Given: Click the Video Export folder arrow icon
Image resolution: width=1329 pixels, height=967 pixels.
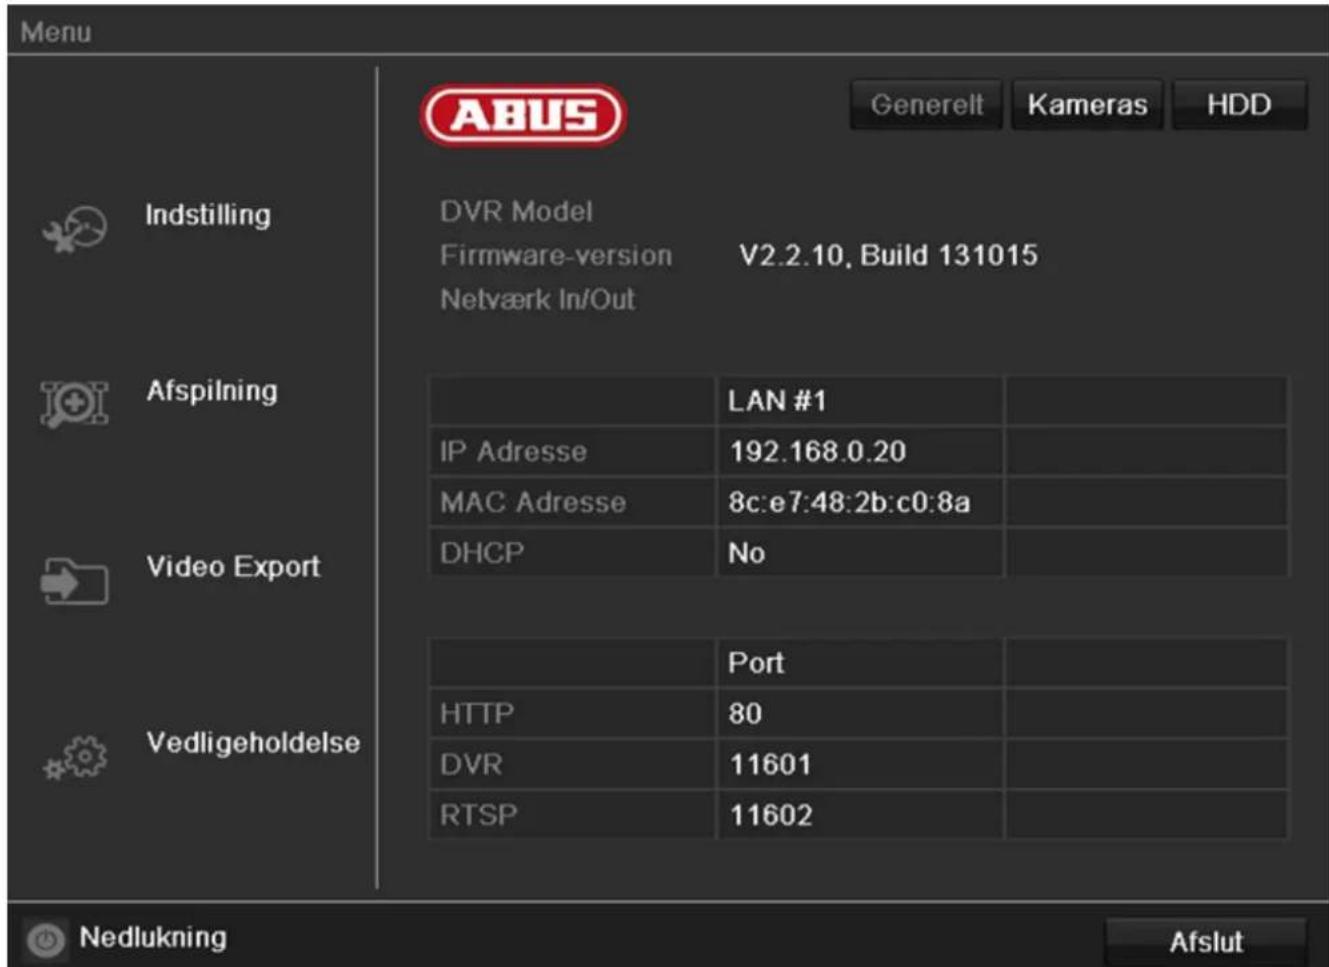Looking at the screenshot, I should pos(74,580).
